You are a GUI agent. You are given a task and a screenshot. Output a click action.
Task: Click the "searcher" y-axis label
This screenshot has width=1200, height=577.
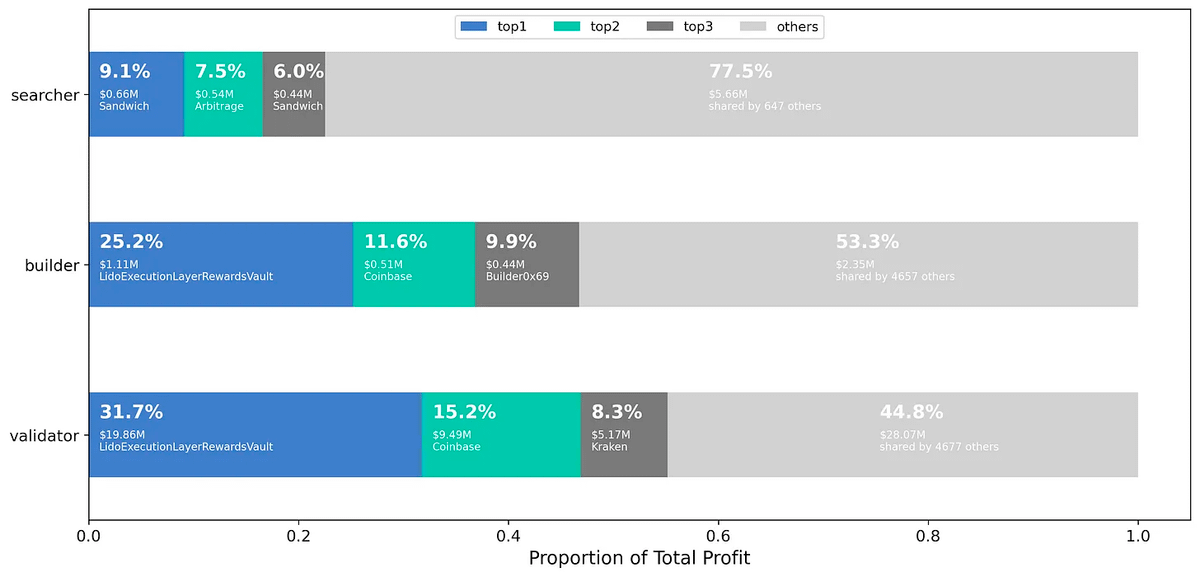[x=44, y=95]
